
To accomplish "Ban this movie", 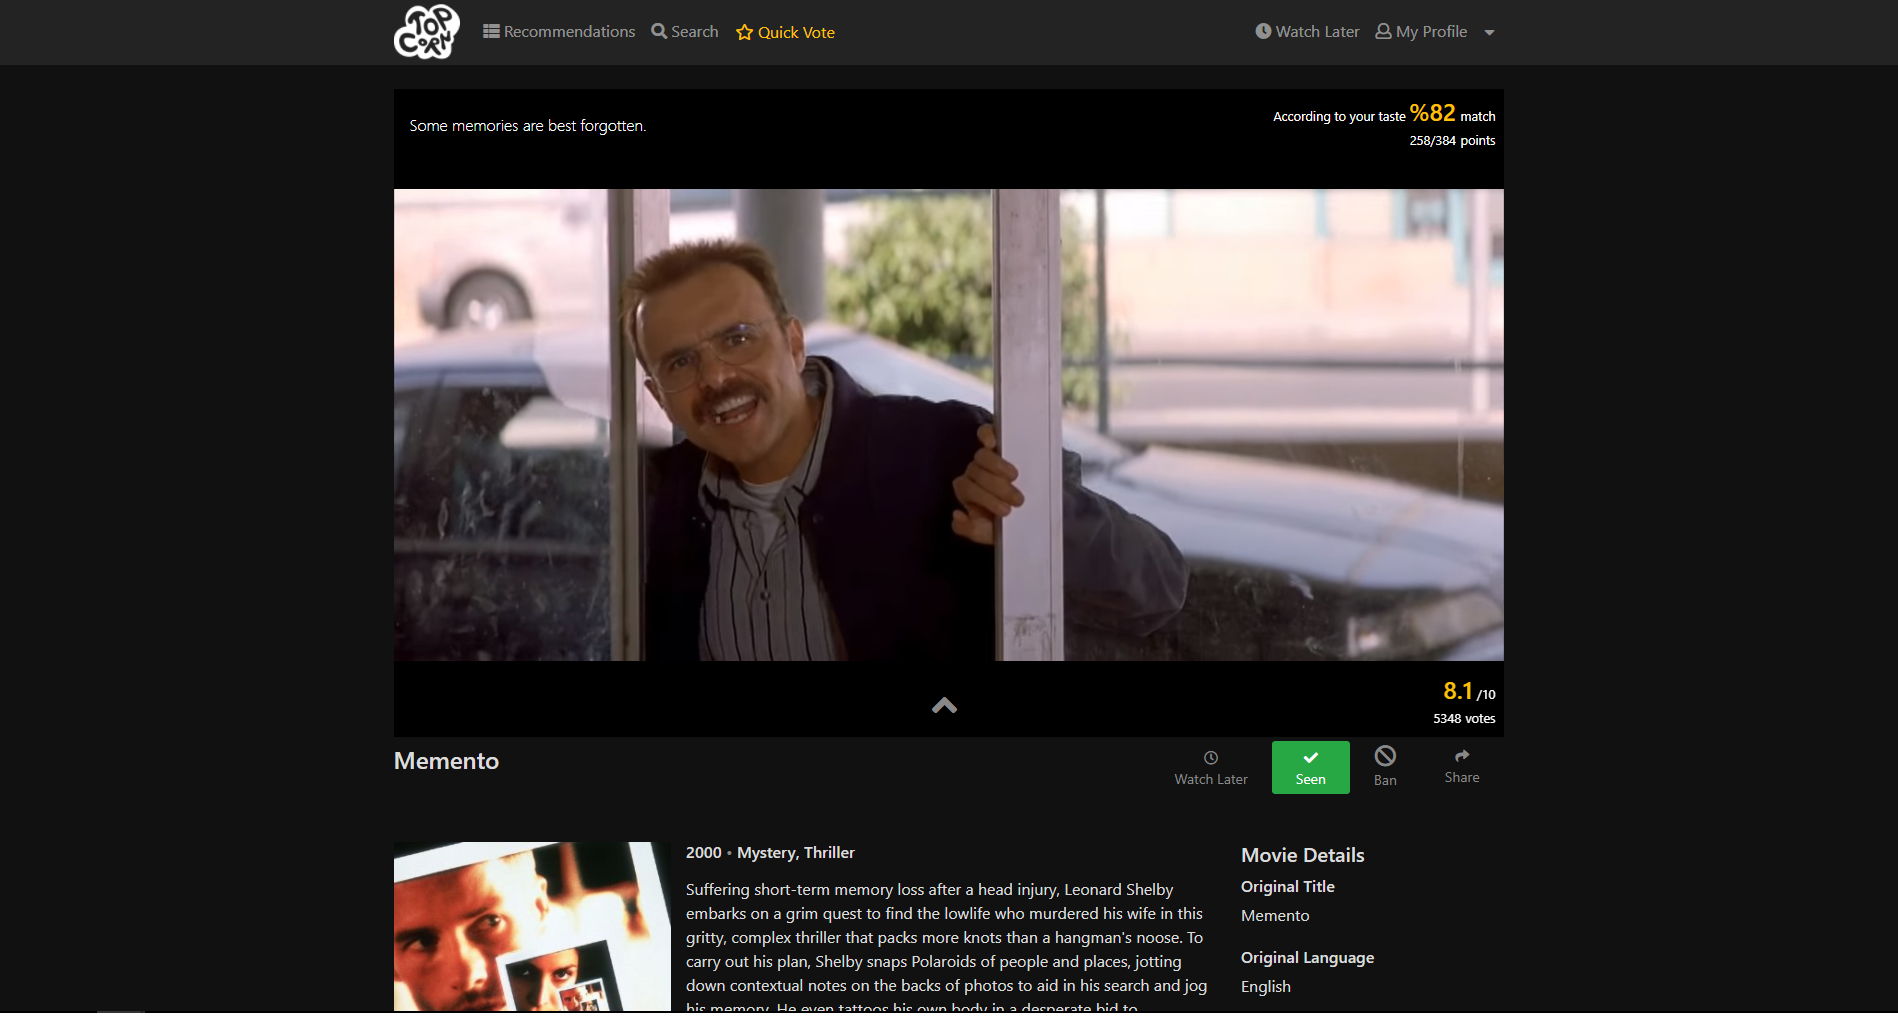I will [x=1385, y=767].
